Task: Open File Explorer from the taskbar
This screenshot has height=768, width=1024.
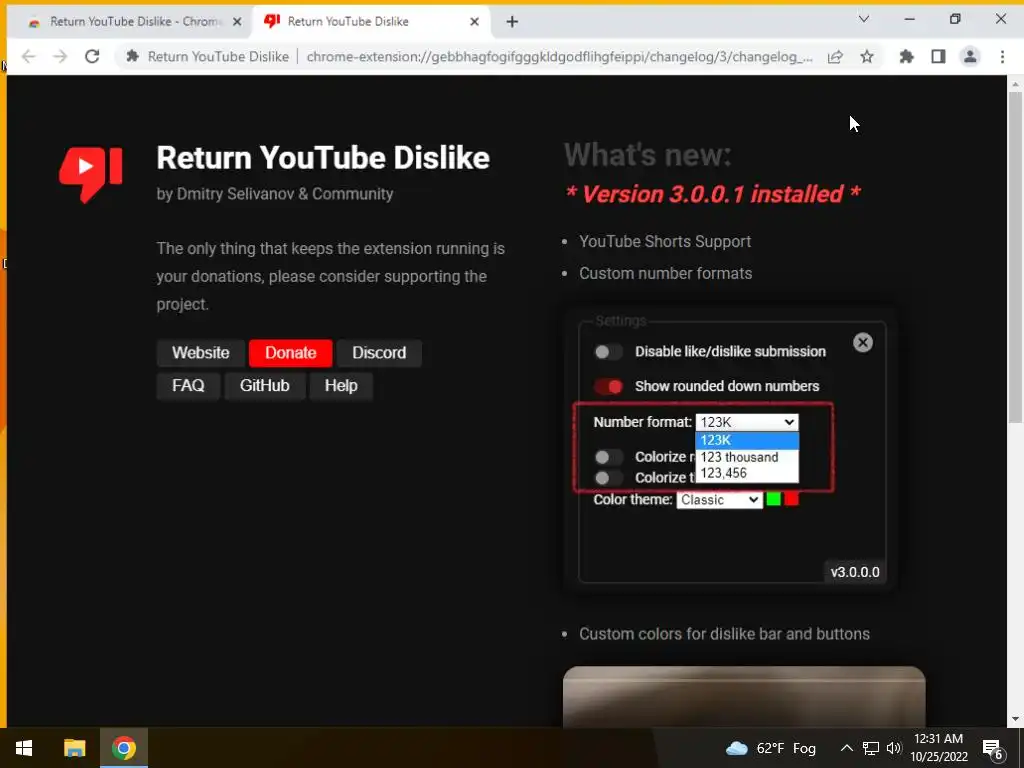Action: tap(74, 748)
